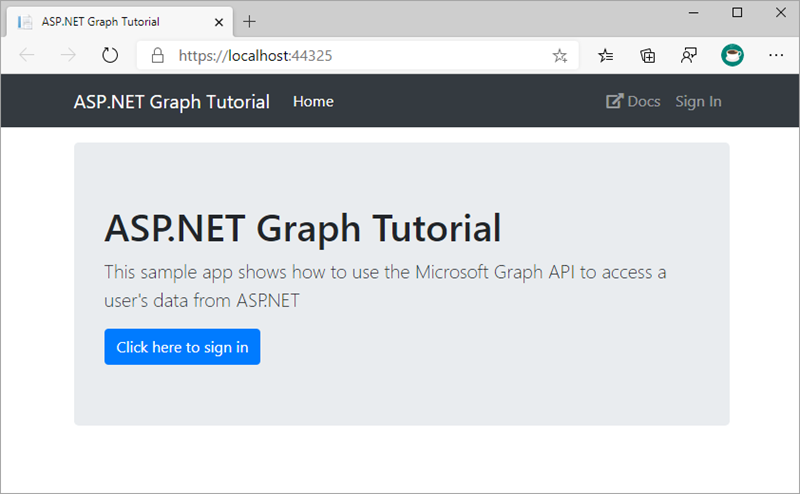This screenshot has height=494, width=800.
Task: Close the ASP.NET Graph Tutorial tab
Action: pyautogui.click(x=219, y=22)
